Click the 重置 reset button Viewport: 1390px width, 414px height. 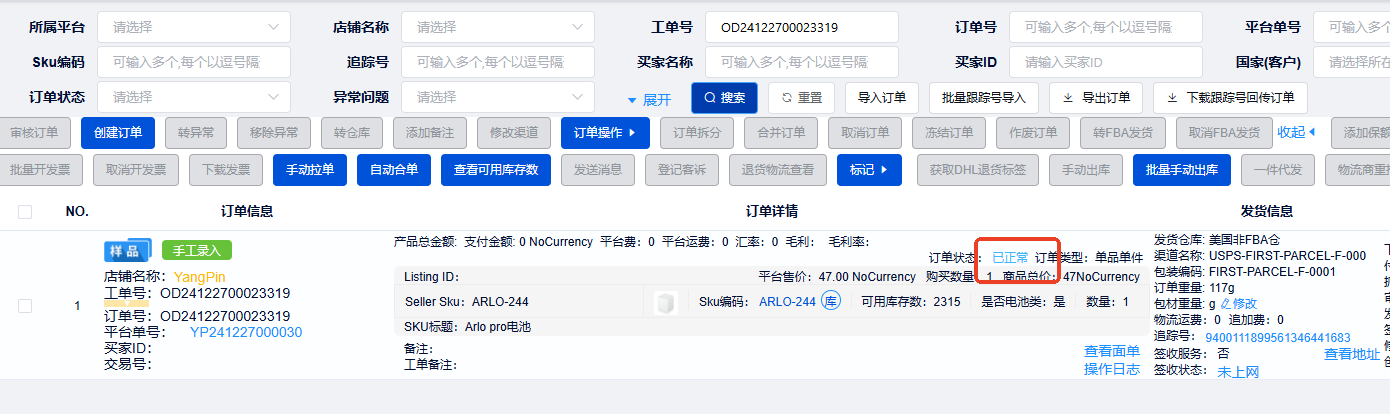pos(801,98)
